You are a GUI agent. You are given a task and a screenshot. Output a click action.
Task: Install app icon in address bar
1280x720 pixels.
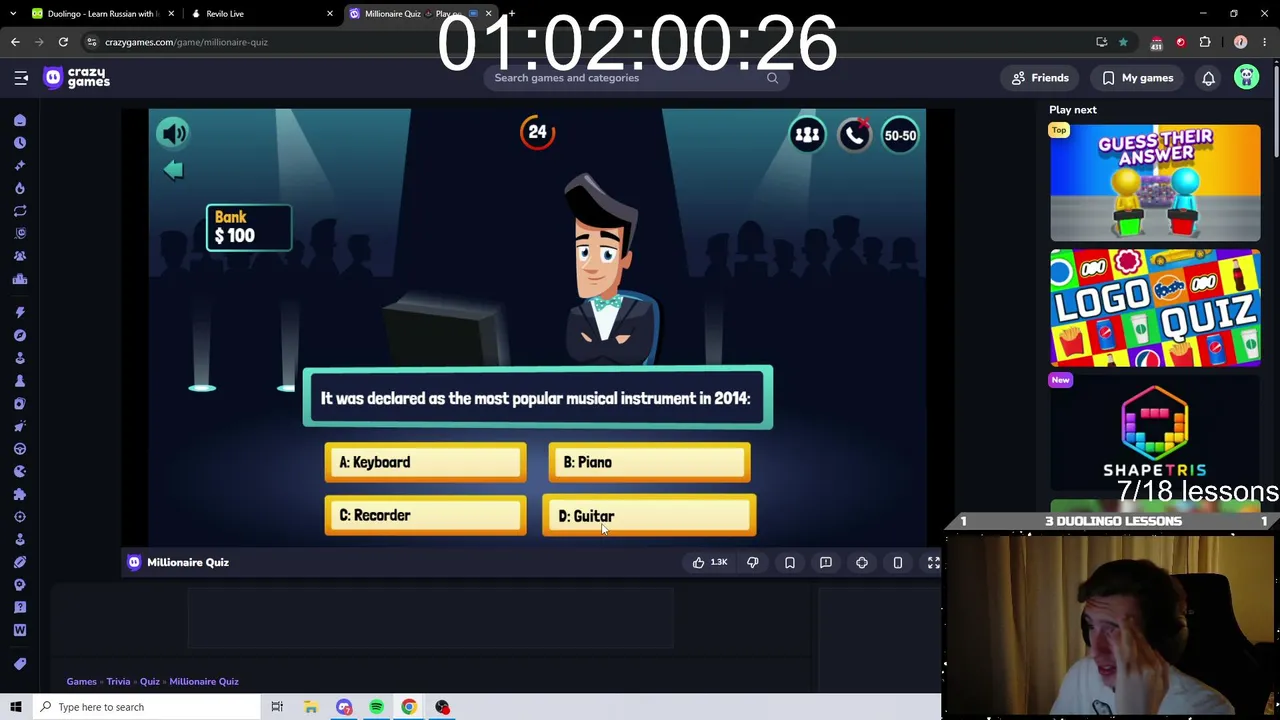coord(1101,42)
